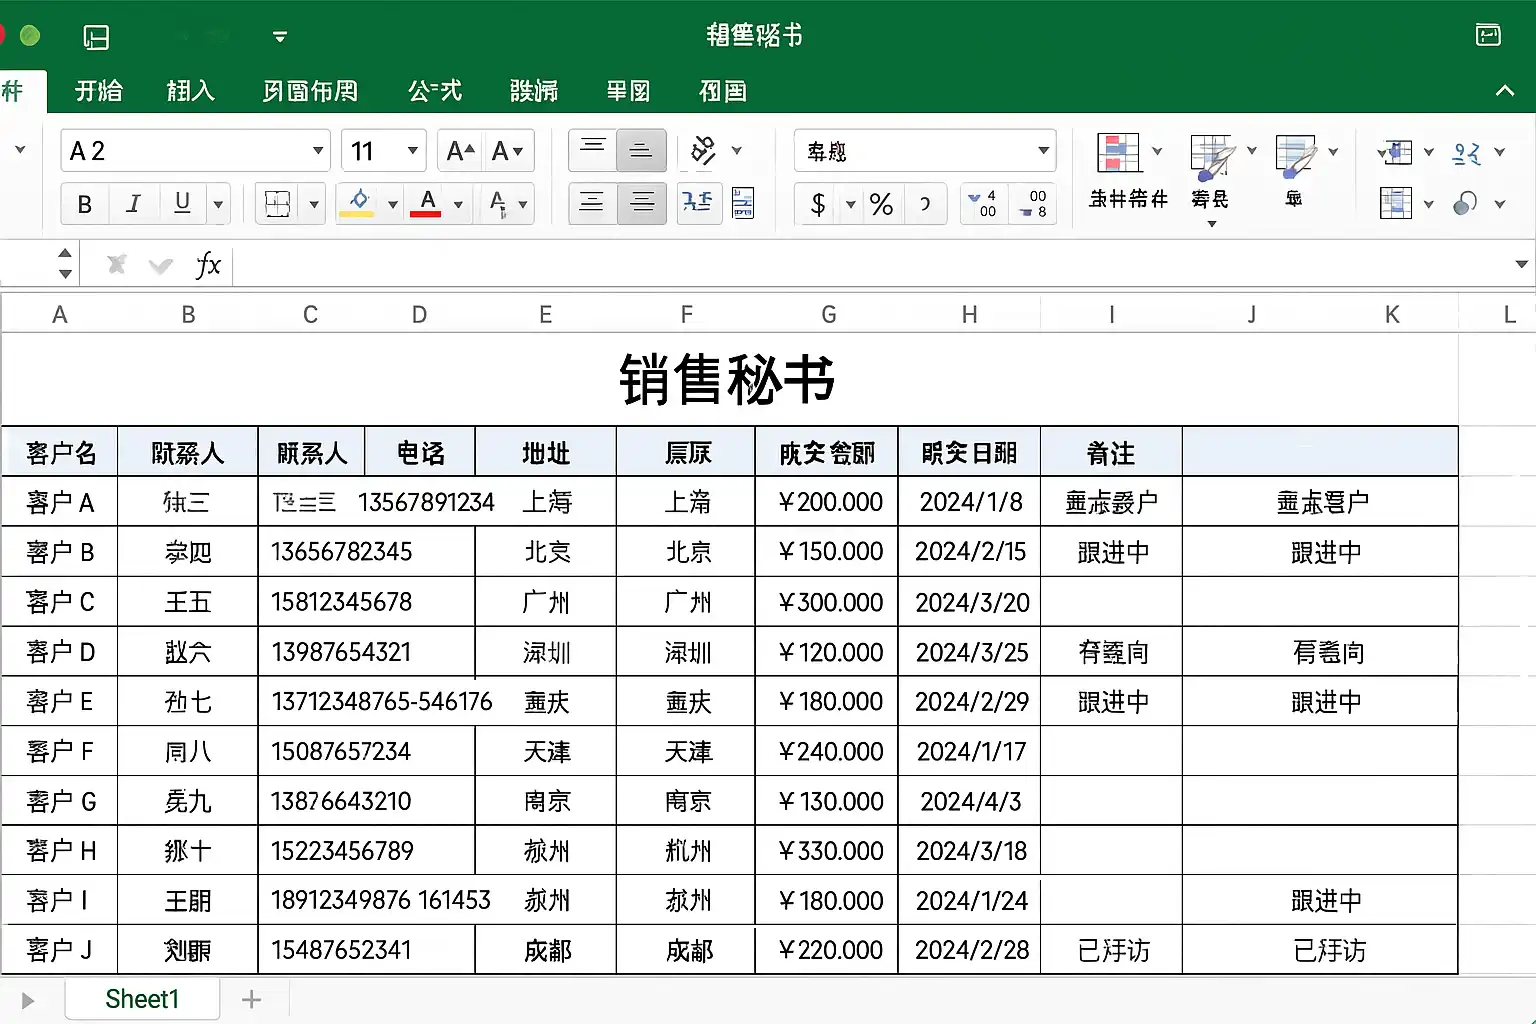This screenshot has height=1024, width=1536.
Task: Open the second ribbon tab after the active one
Action: pos(190,91)
